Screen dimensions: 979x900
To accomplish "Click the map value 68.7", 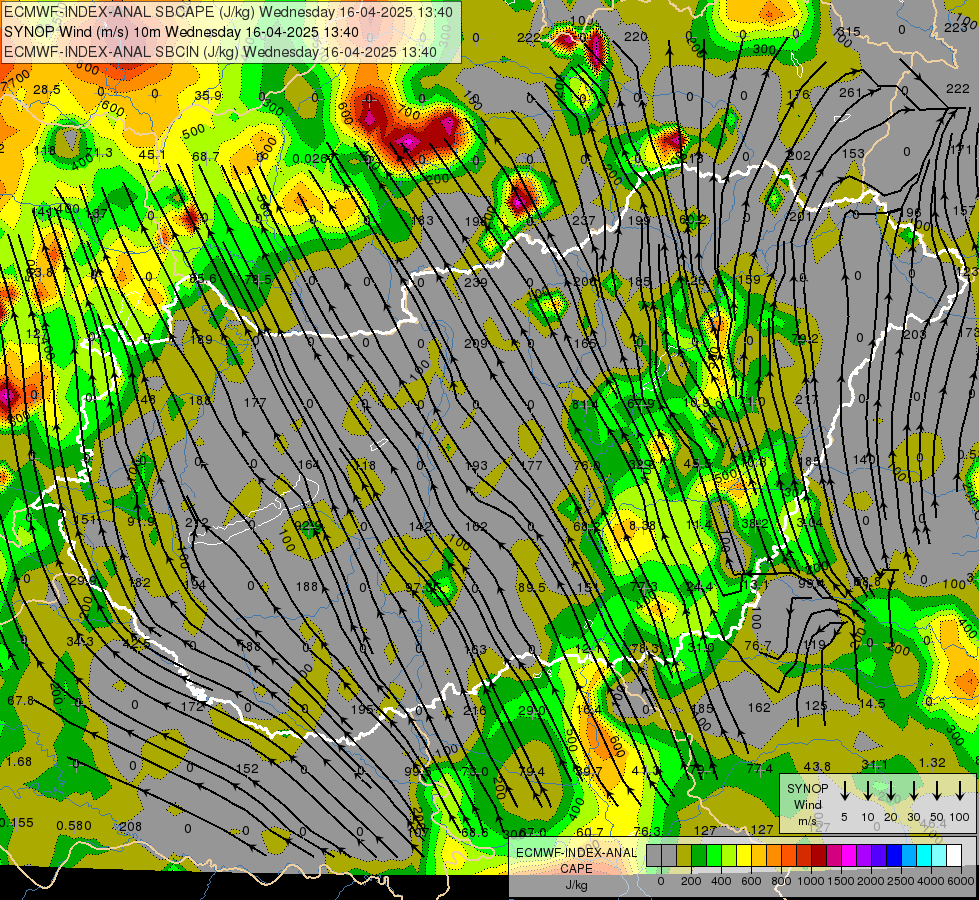I will click(205, 156).
